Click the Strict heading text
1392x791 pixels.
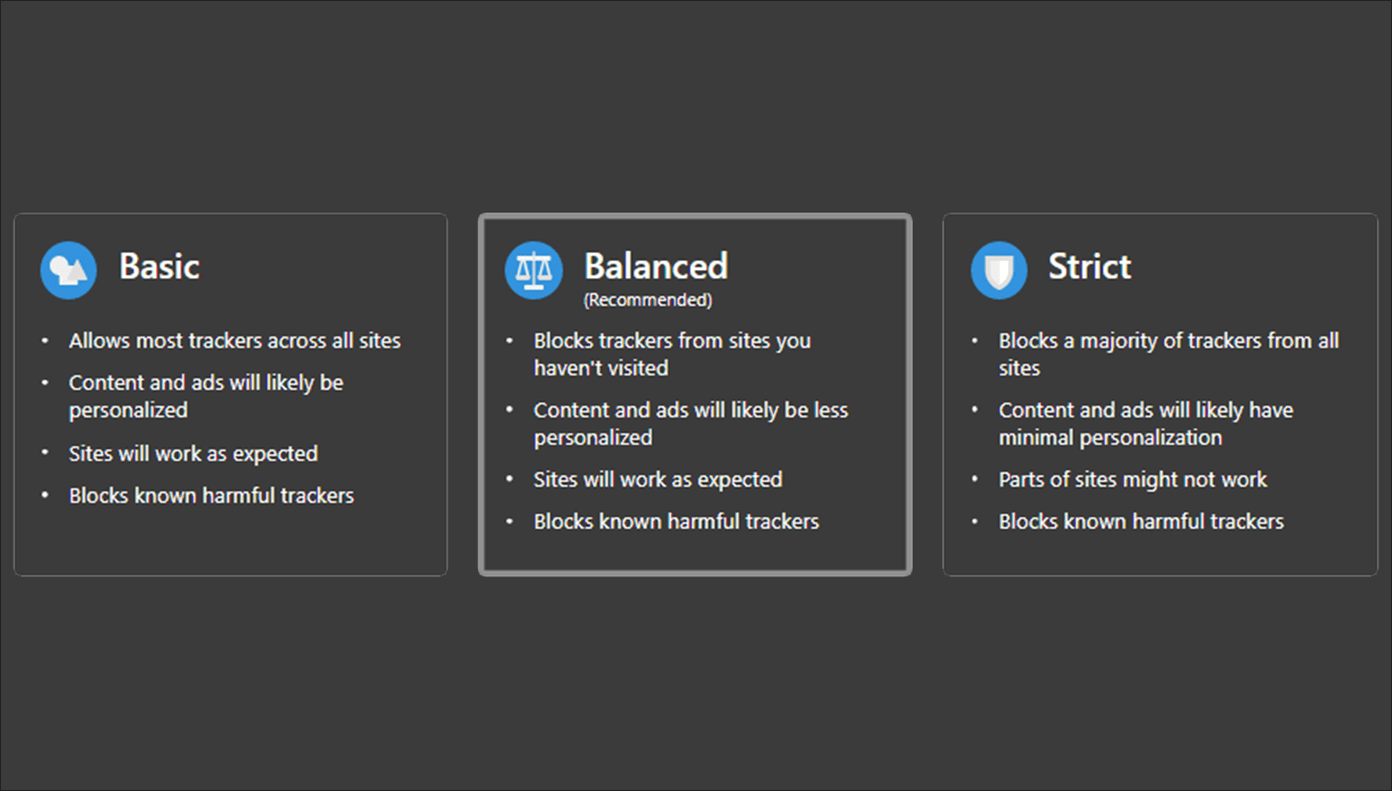click(1090, 266)
